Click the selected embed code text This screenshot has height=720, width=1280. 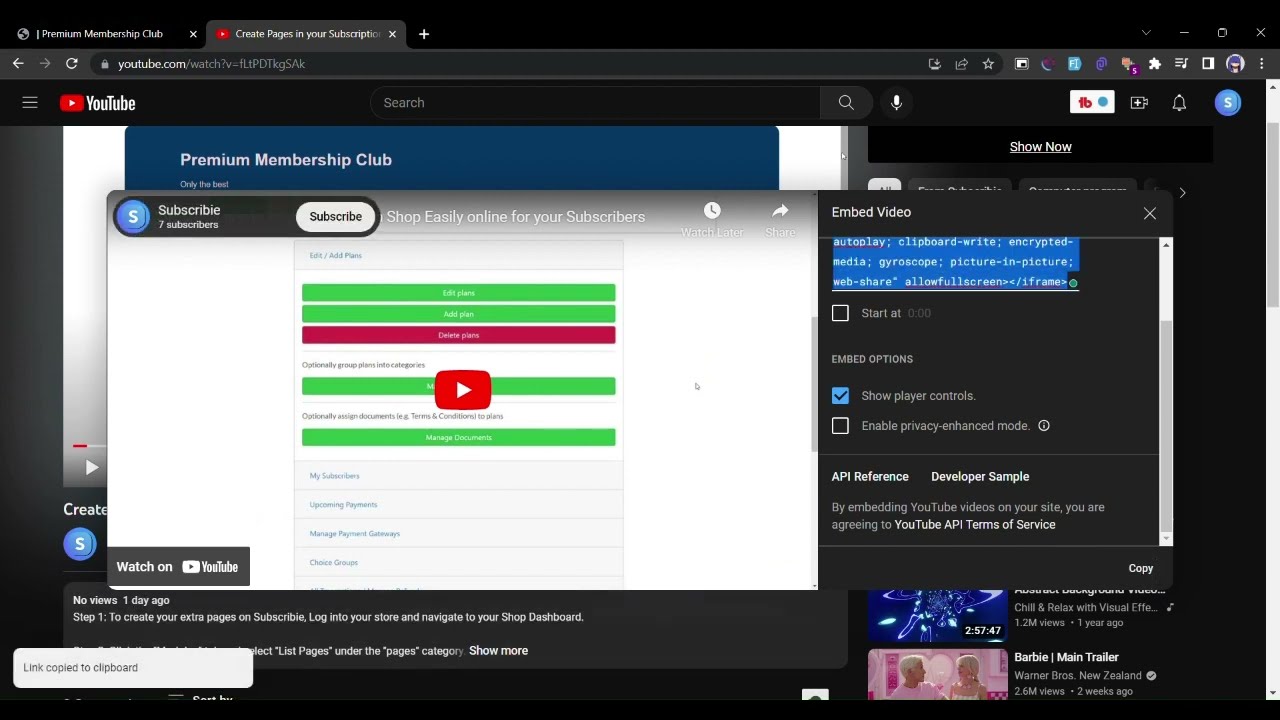tap(955, 262)
